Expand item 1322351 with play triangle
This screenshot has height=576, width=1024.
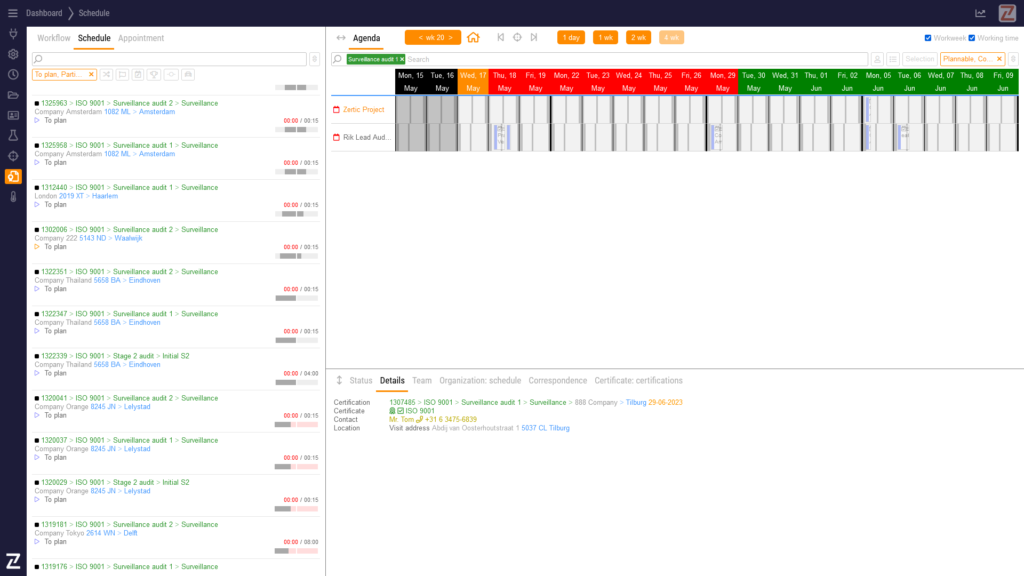tap(37, 289)
